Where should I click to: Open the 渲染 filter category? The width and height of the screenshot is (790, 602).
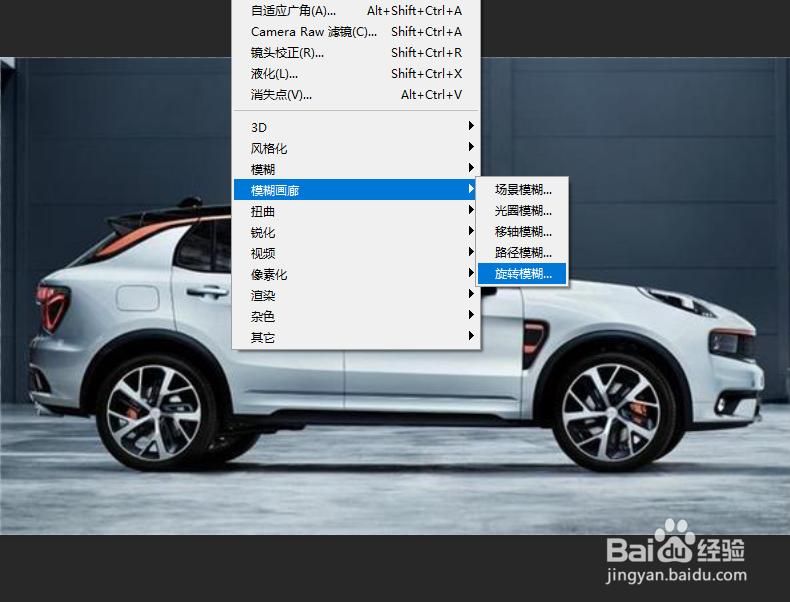[x=355, y=295]
